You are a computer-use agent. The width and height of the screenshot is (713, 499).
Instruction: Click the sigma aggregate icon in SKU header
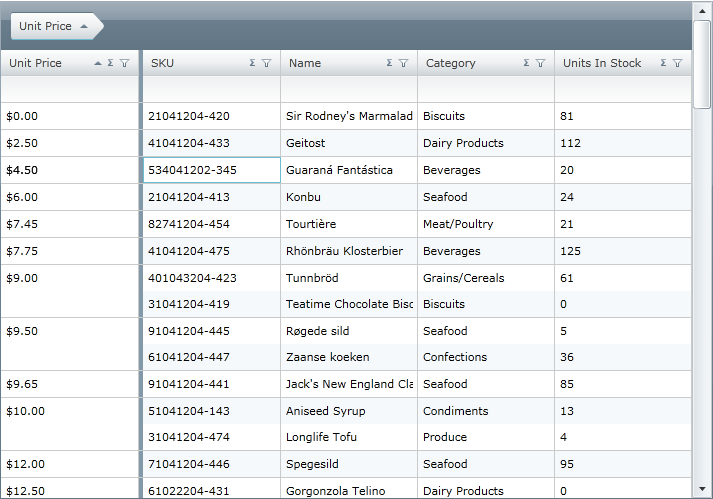point(253,63)
